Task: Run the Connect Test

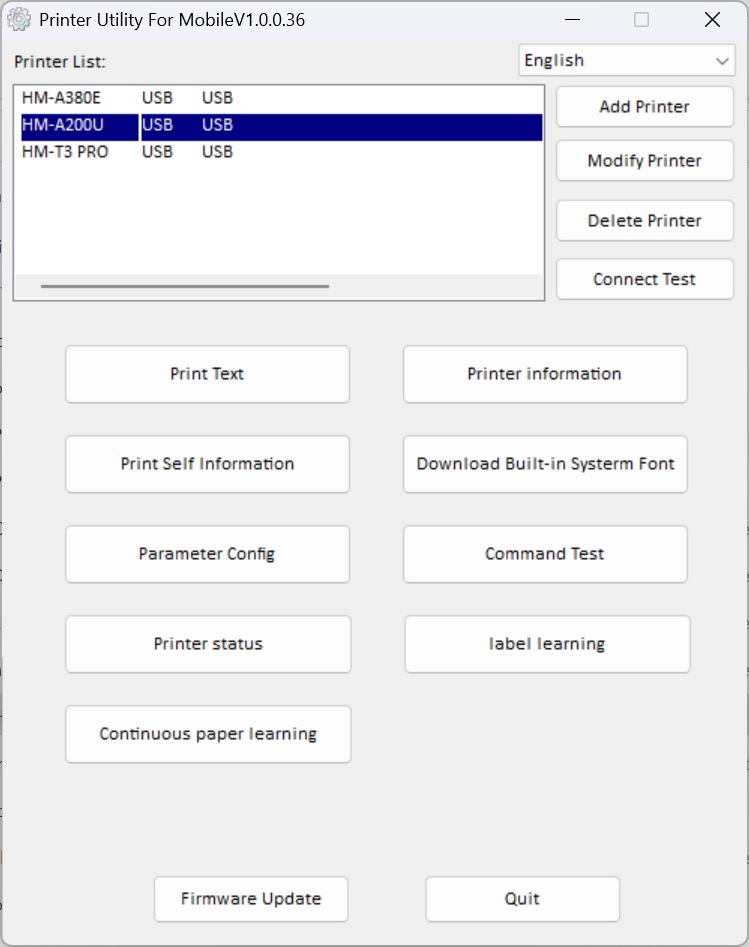Action: [x=644, y=279]
